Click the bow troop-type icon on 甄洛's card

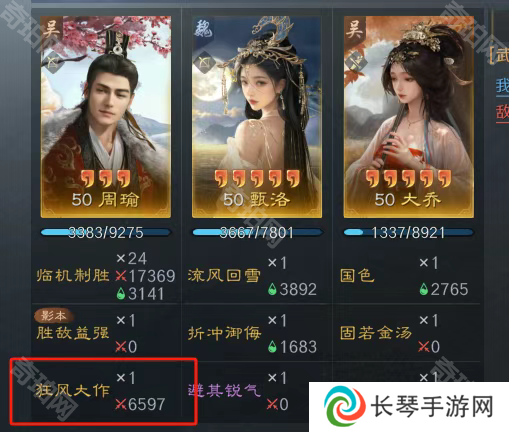click(204, 62)
